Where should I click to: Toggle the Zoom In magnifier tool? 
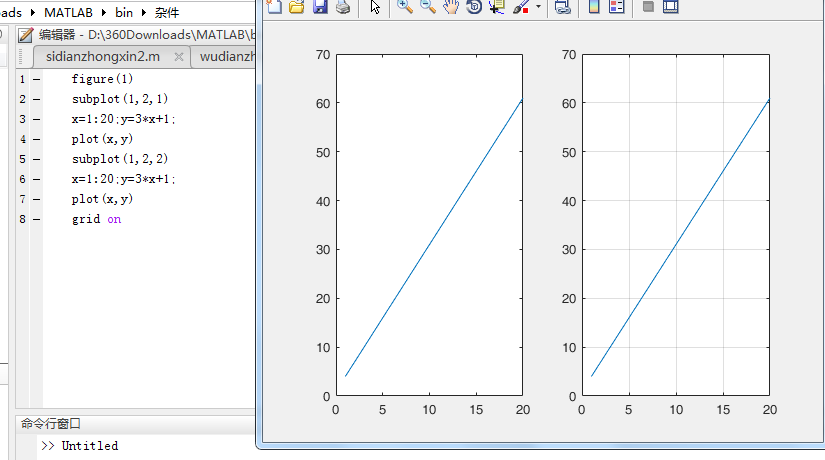[405, 7]
